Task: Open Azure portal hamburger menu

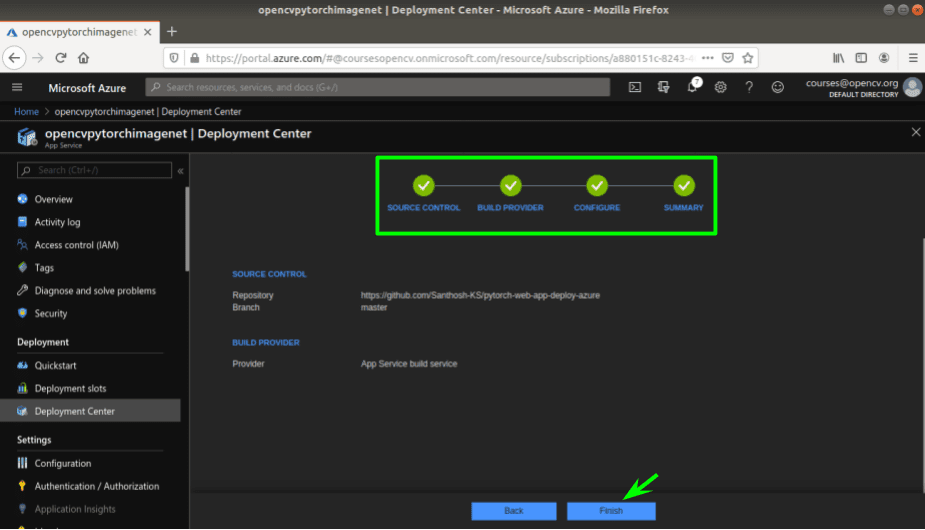Action: (x=17, y=87)
